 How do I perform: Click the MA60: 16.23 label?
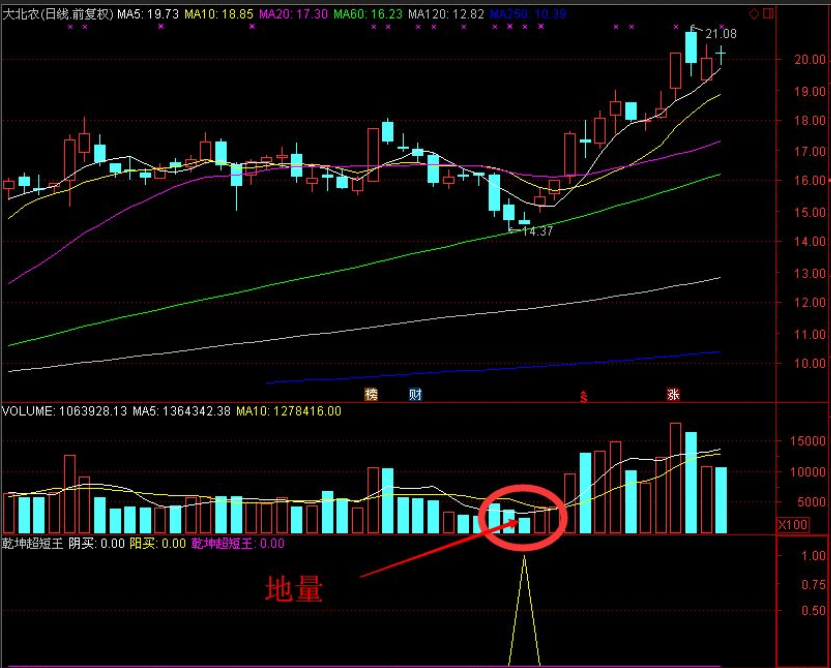368,14
